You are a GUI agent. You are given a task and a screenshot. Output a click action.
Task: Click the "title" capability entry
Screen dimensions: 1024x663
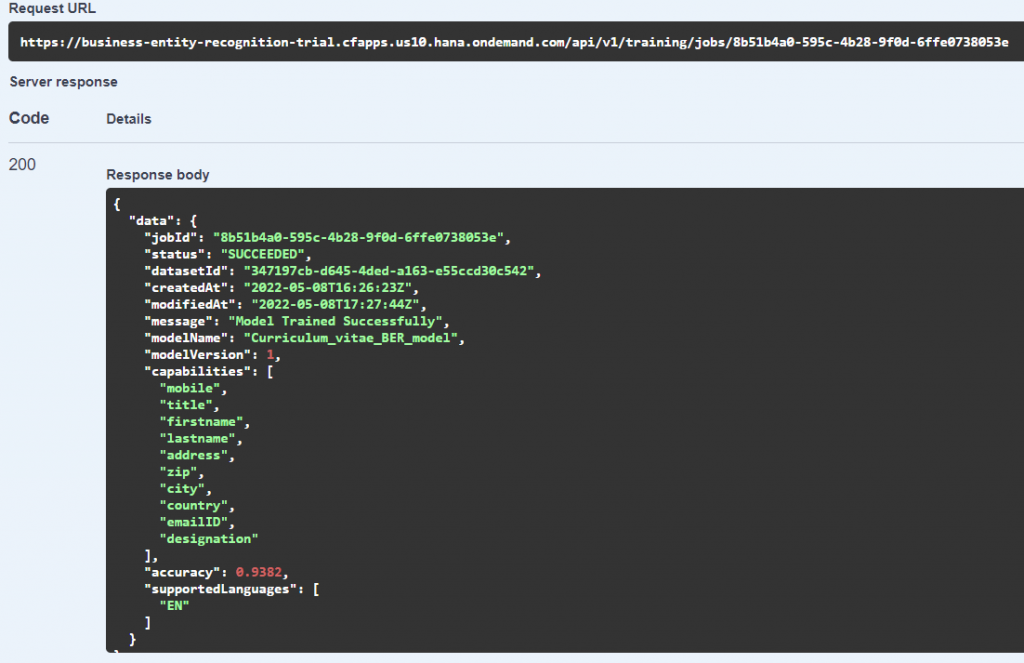[186, 405]
